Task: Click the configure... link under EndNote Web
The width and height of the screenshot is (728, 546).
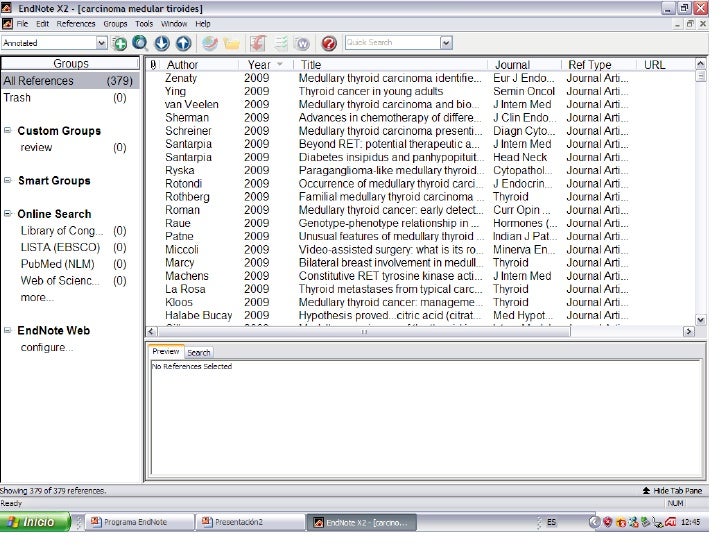Action: 46,348
